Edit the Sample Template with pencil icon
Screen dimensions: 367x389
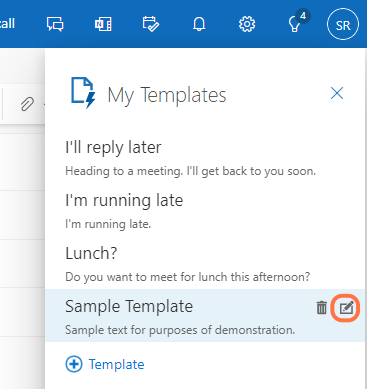pos(346,308)
